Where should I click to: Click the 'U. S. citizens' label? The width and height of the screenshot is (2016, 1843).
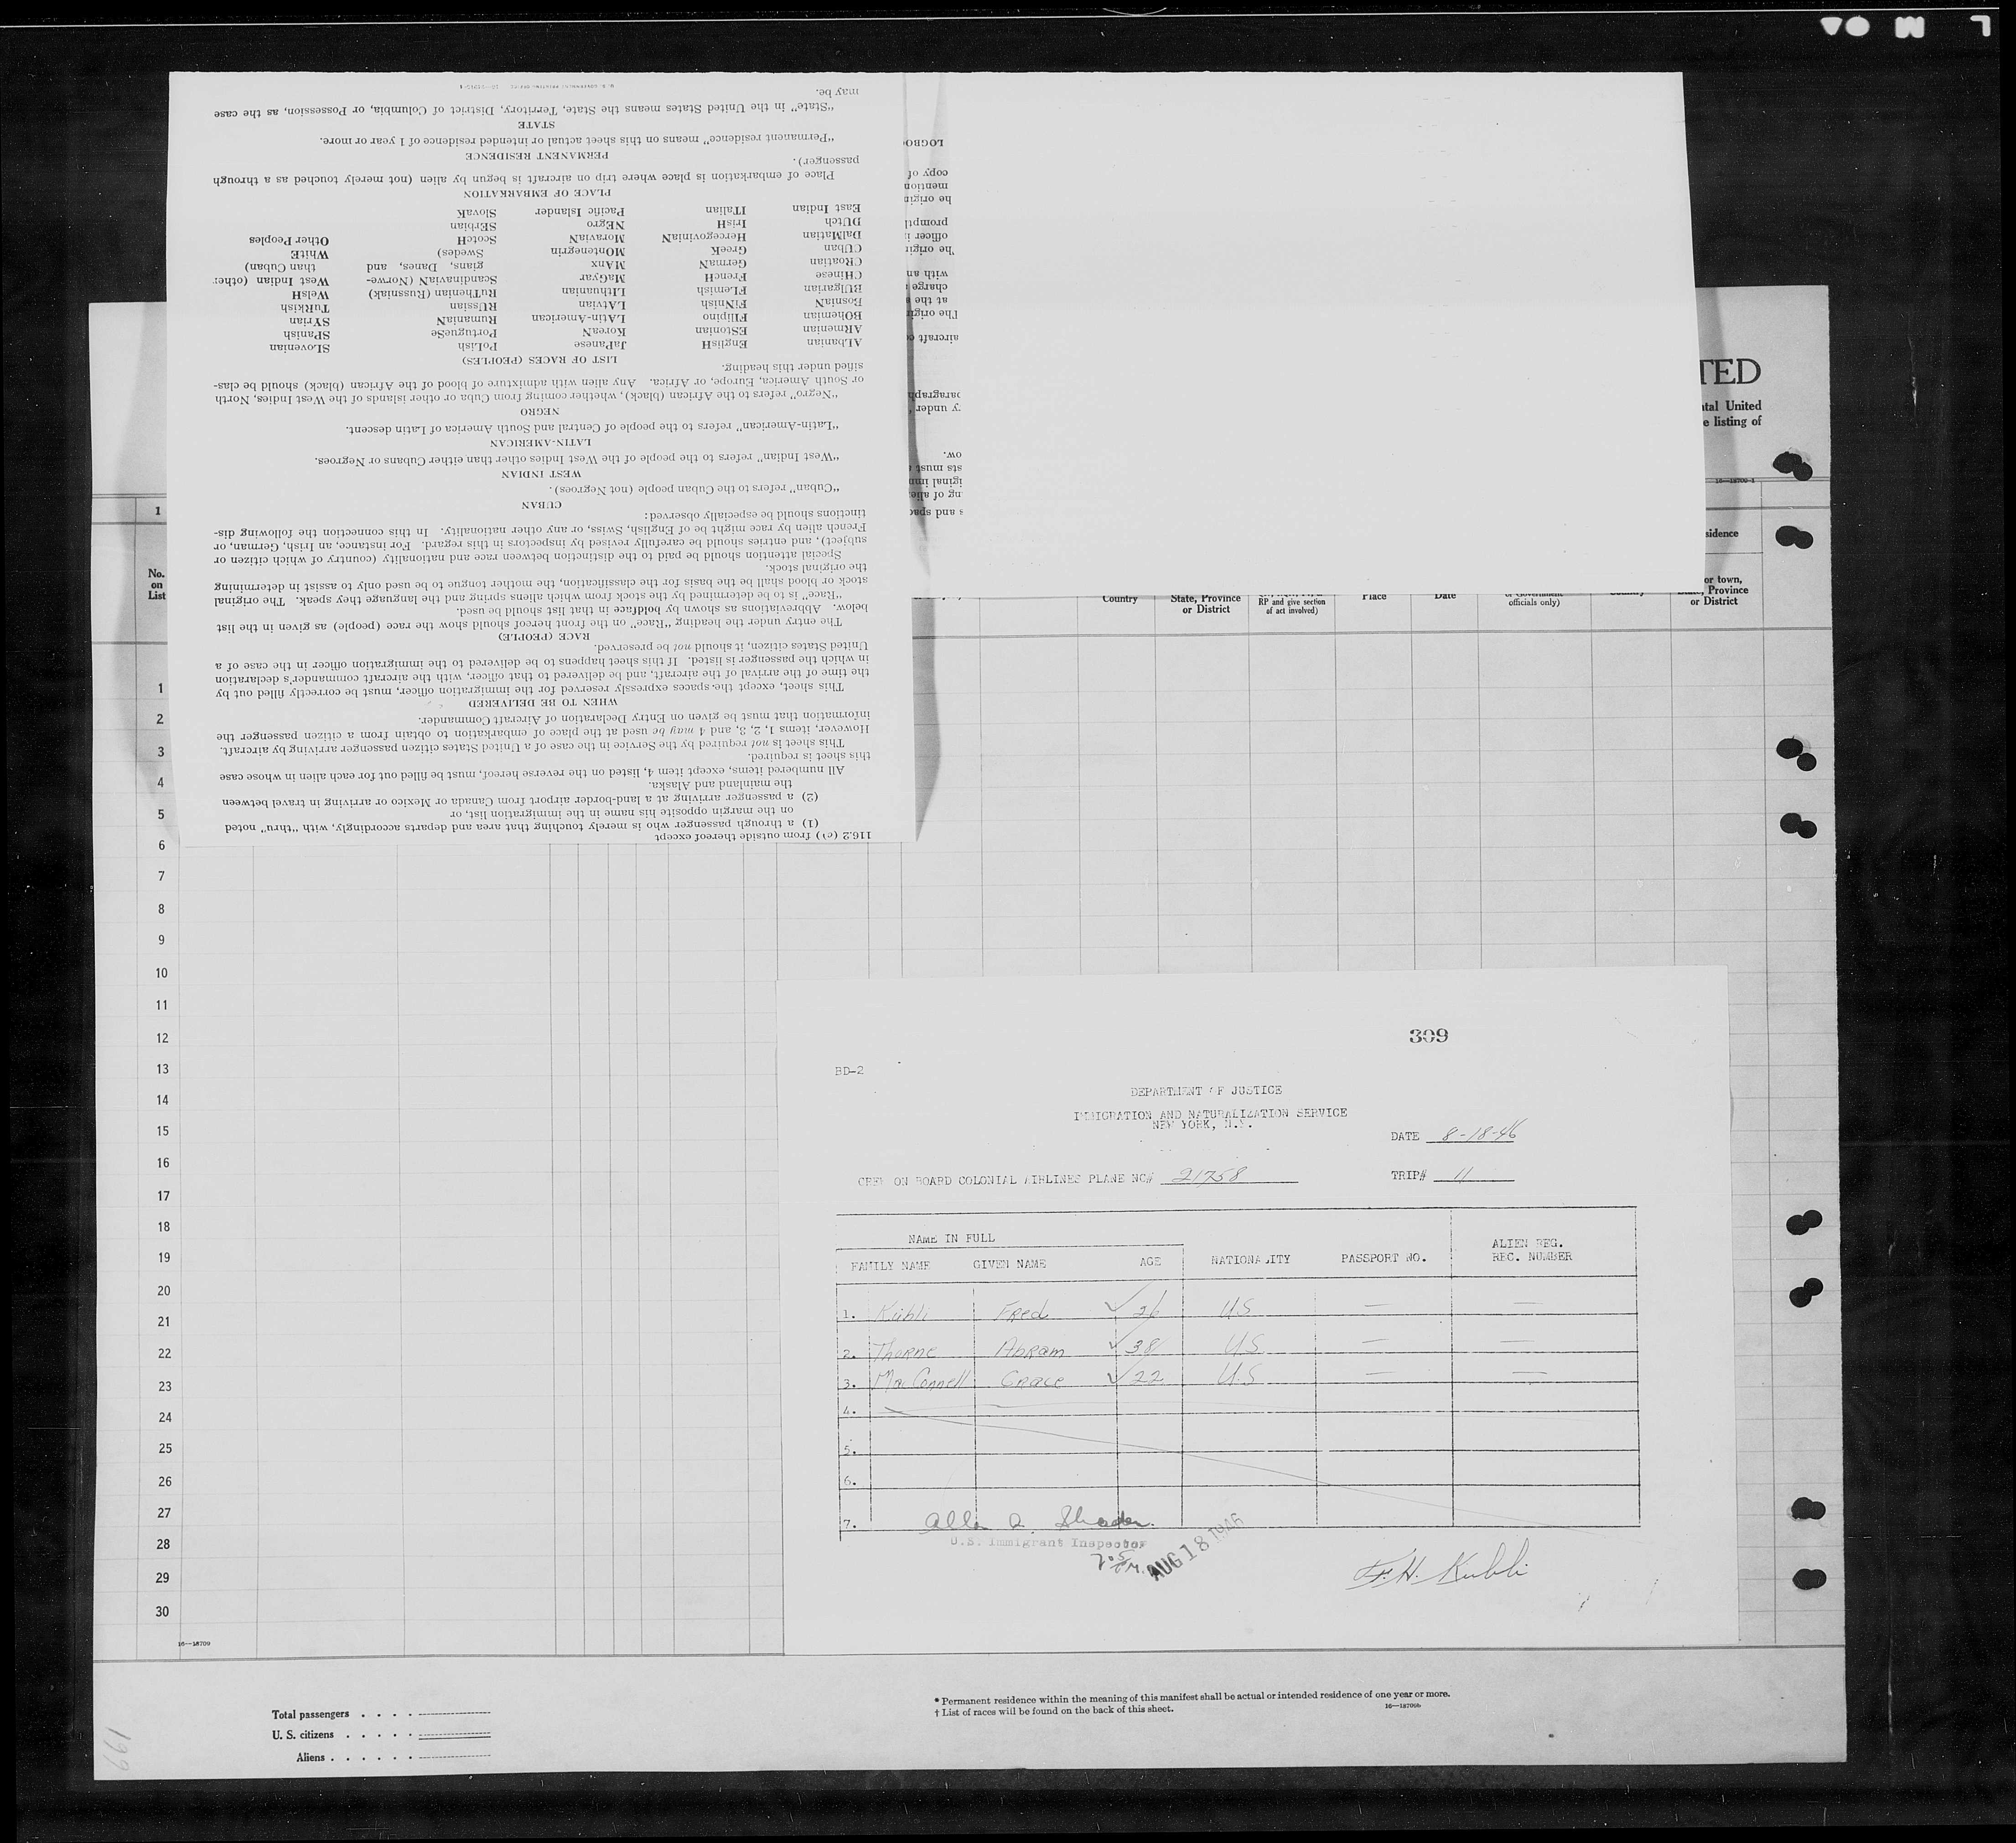point(303,1735)
